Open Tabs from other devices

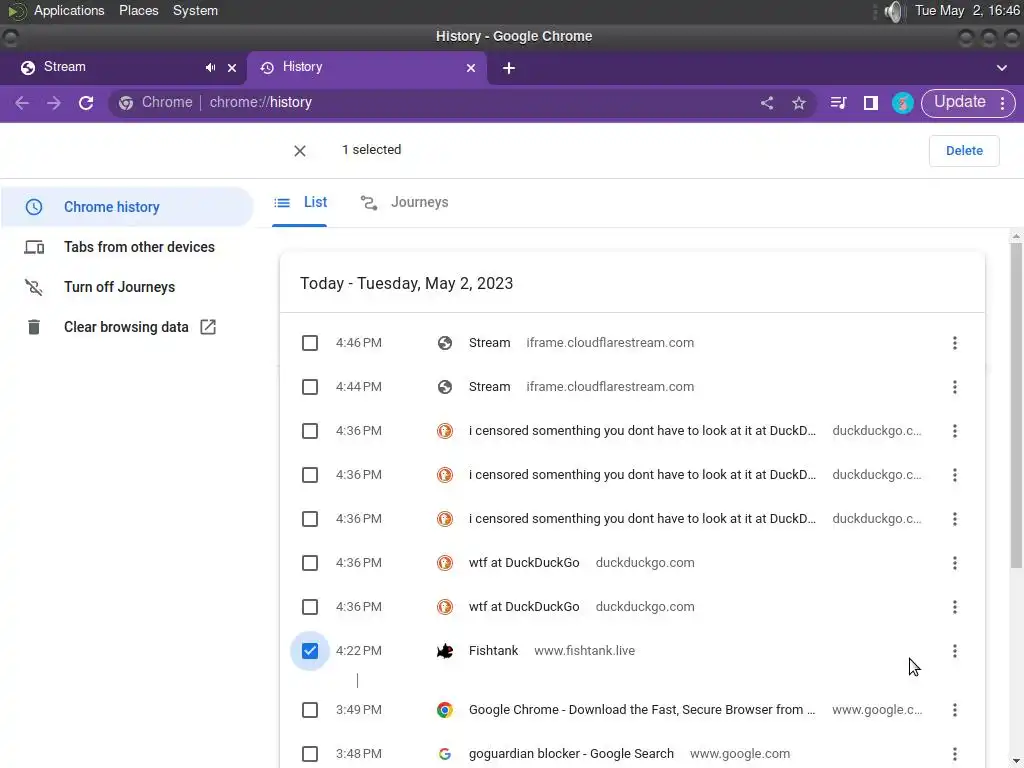pyautogui.click(x=127, y=247)
